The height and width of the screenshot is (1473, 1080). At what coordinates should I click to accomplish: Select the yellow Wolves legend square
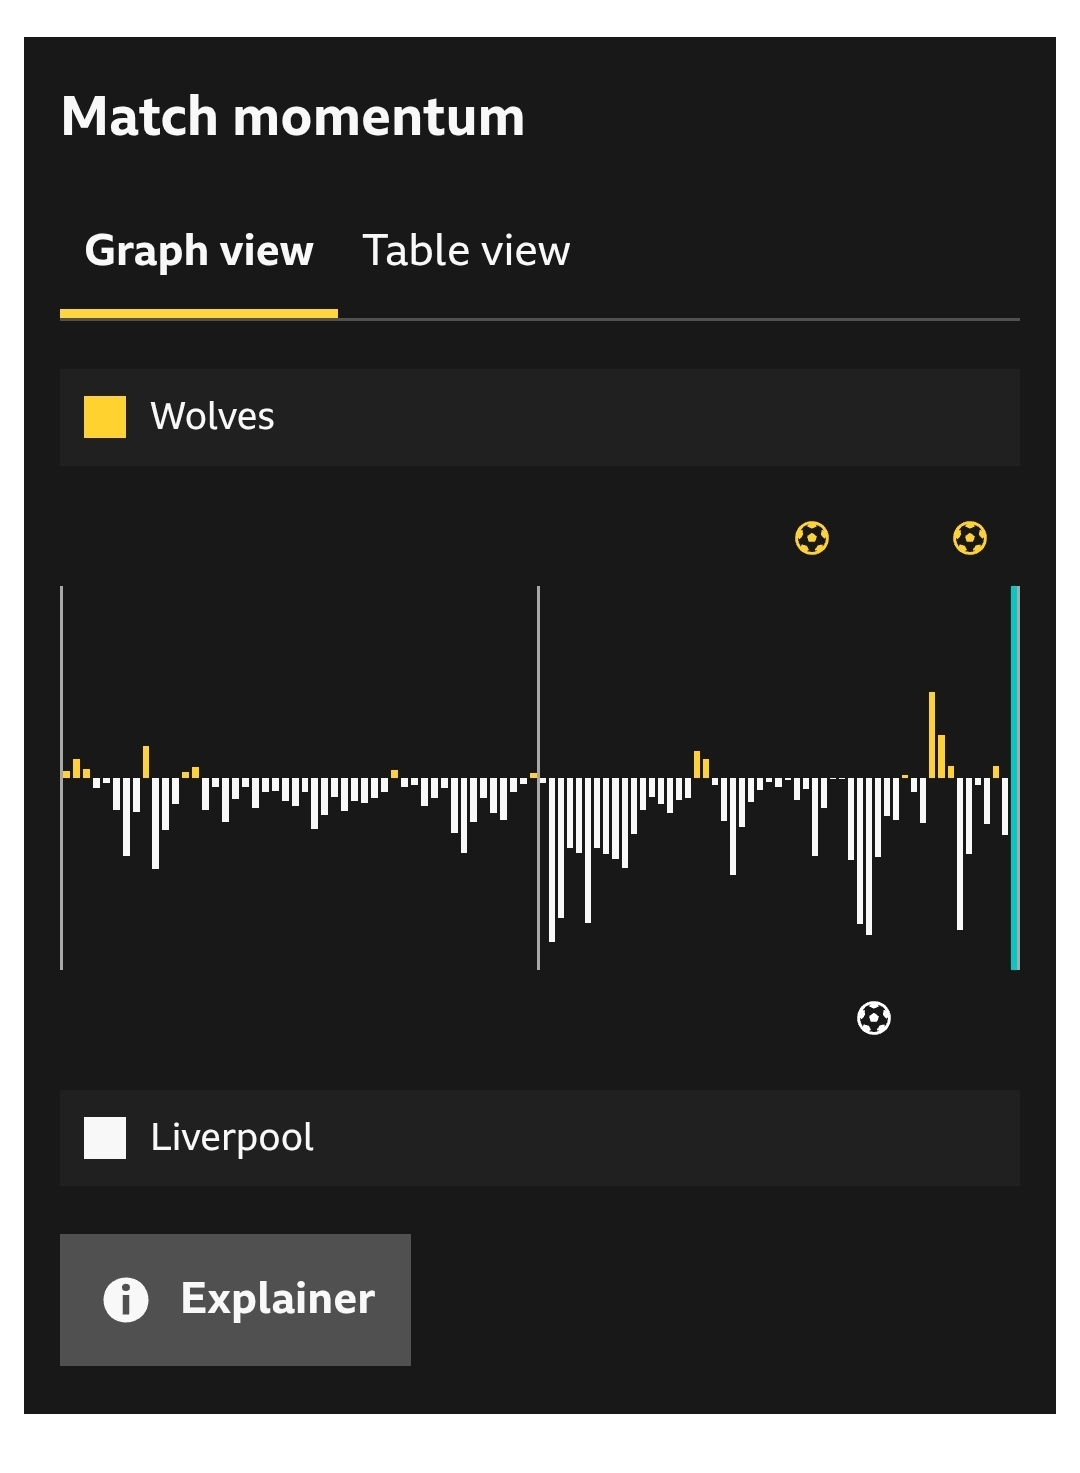click(x=105, y=417)
